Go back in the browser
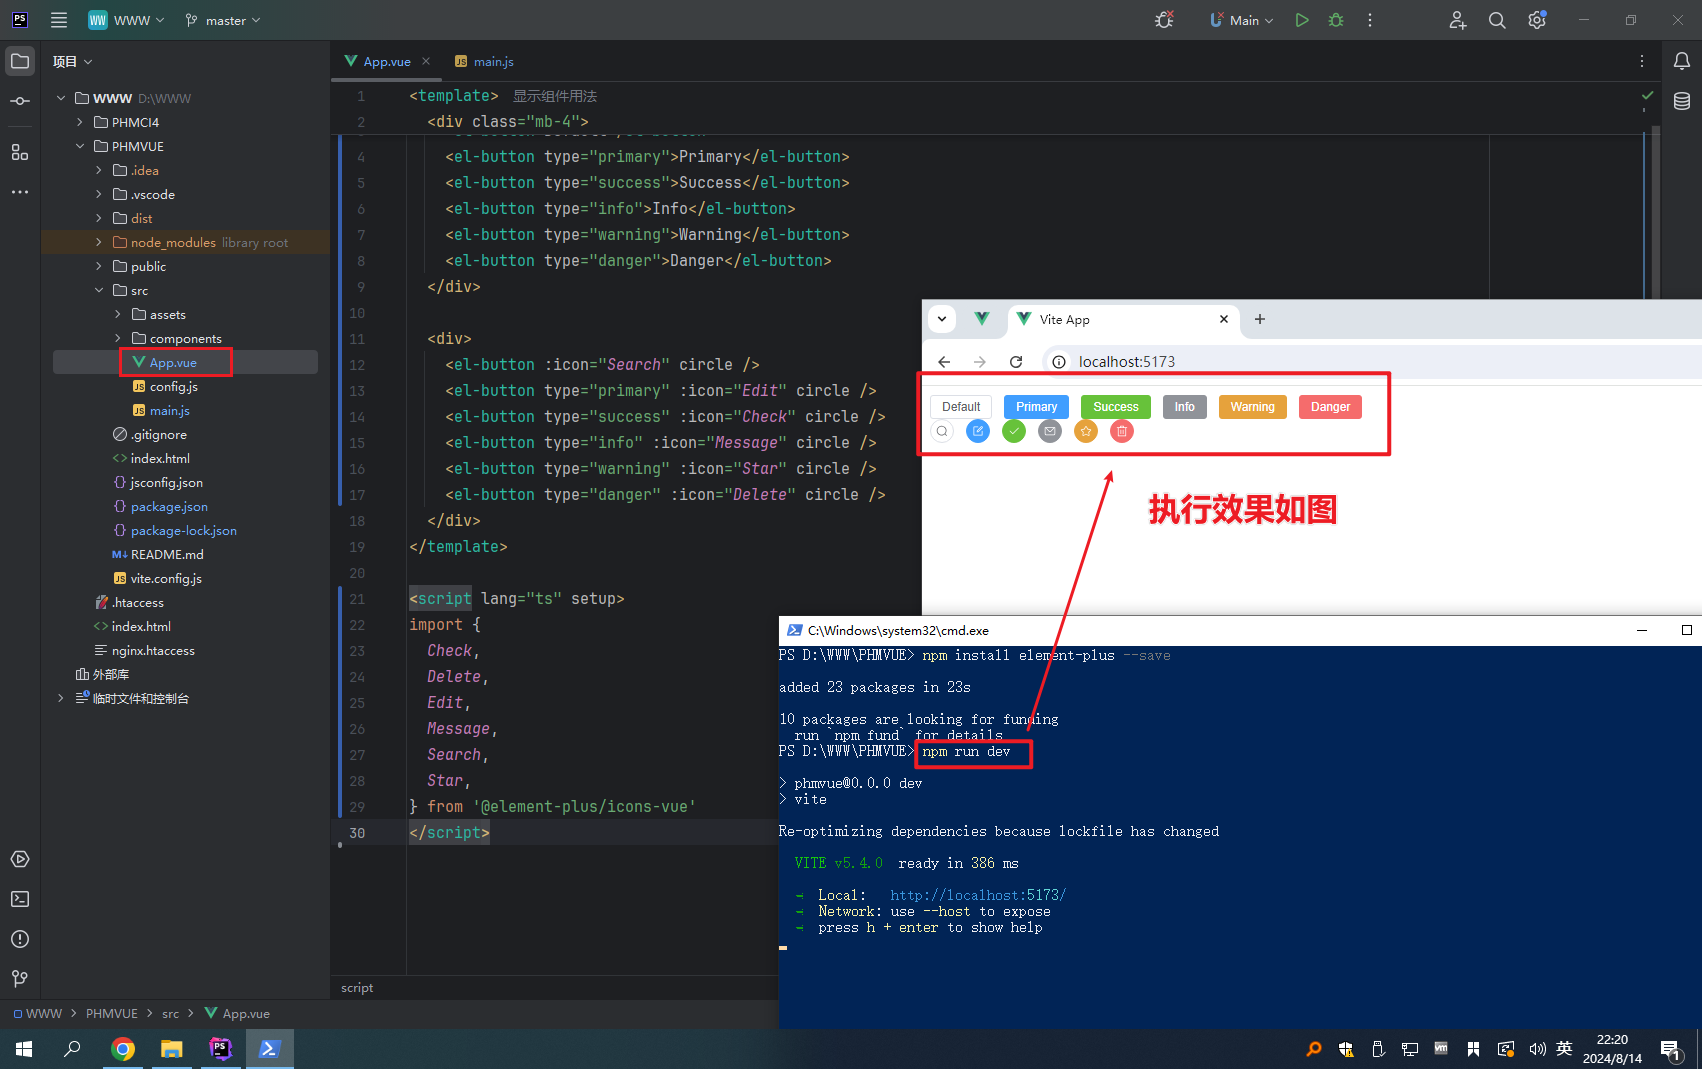This screenshot has height=1069, width=1702. pos(944,362)
